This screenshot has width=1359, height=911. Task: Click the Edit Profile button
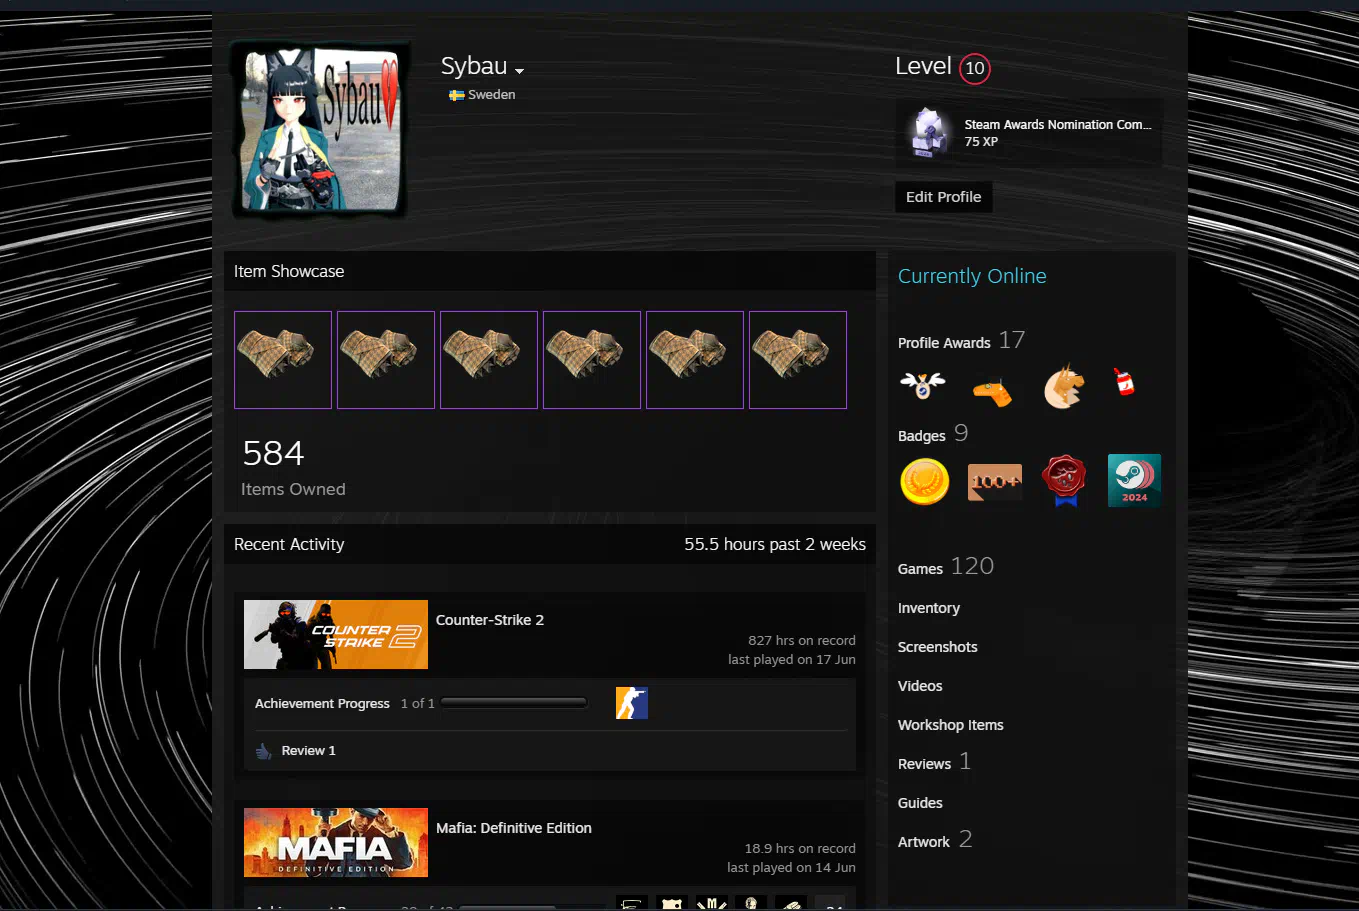point(944,197)
